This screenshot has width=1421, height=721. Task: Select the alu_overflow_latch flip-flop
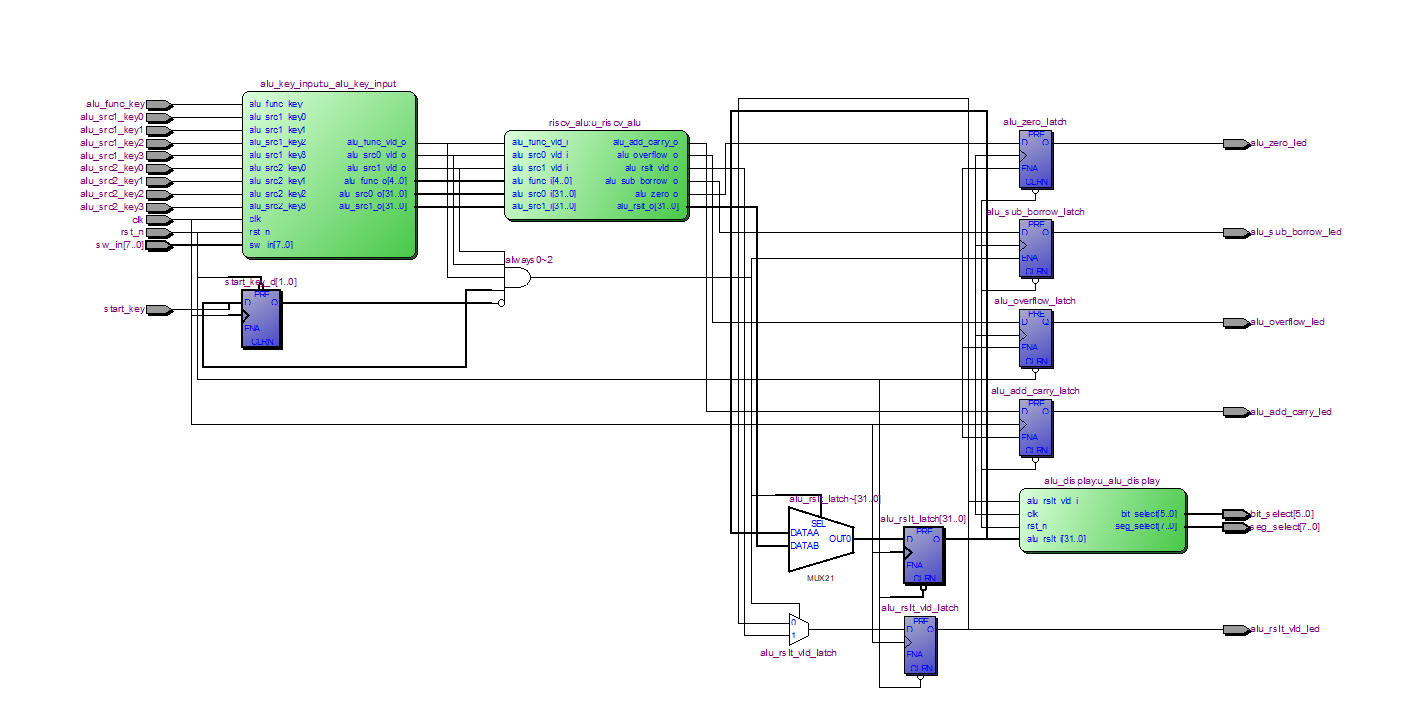1035,338
